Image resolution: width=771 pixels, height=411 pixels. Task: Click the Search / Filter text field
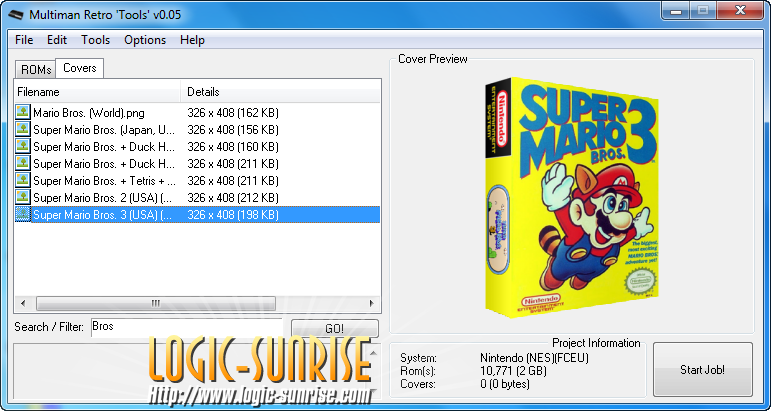[x=187, y=327]
